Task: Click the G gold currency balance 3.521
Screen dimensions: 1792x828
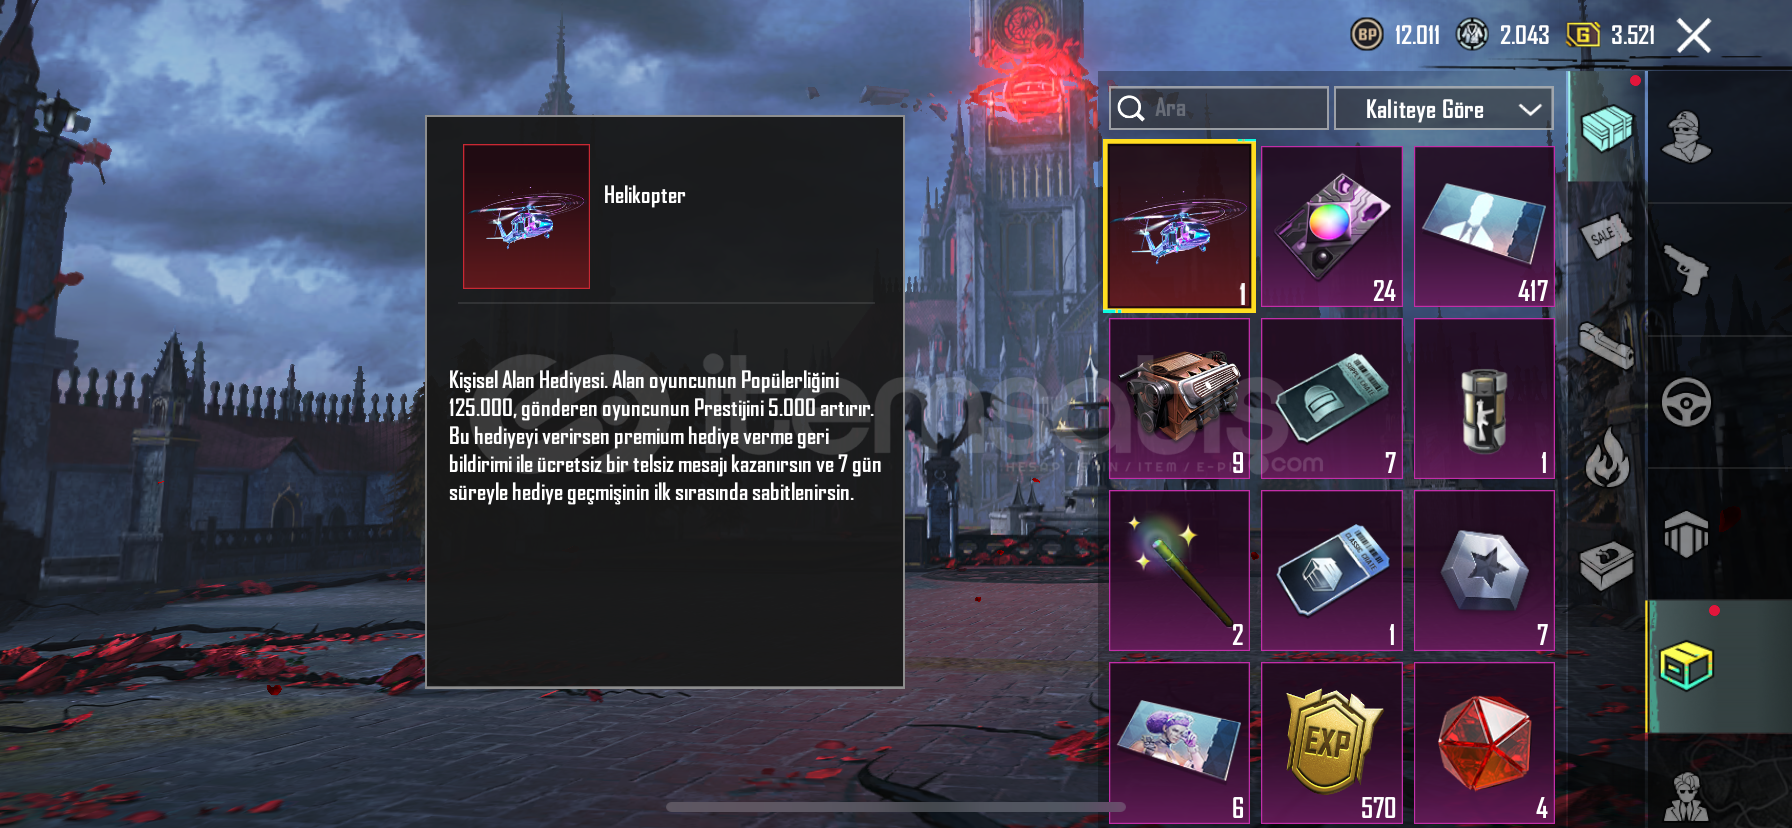Action: coord(1611,35)
